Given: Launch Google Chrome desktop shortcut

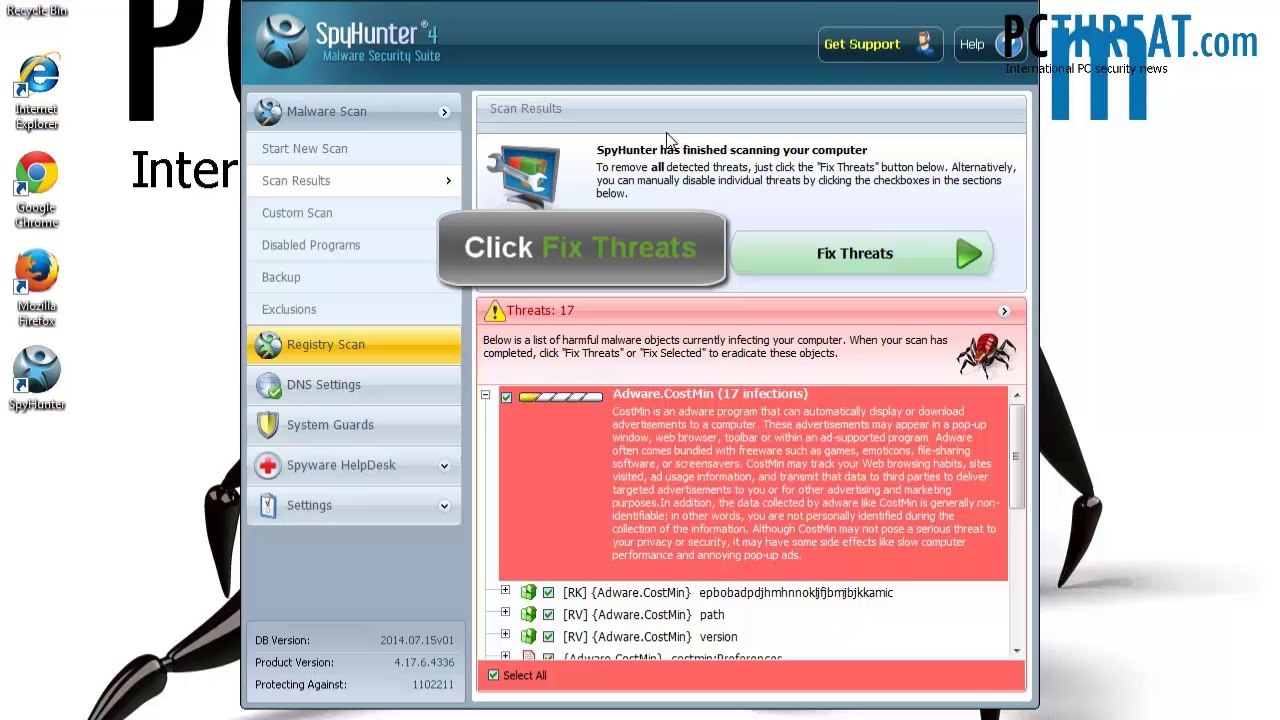Looking at the screenshot, I should coord(37,190).
